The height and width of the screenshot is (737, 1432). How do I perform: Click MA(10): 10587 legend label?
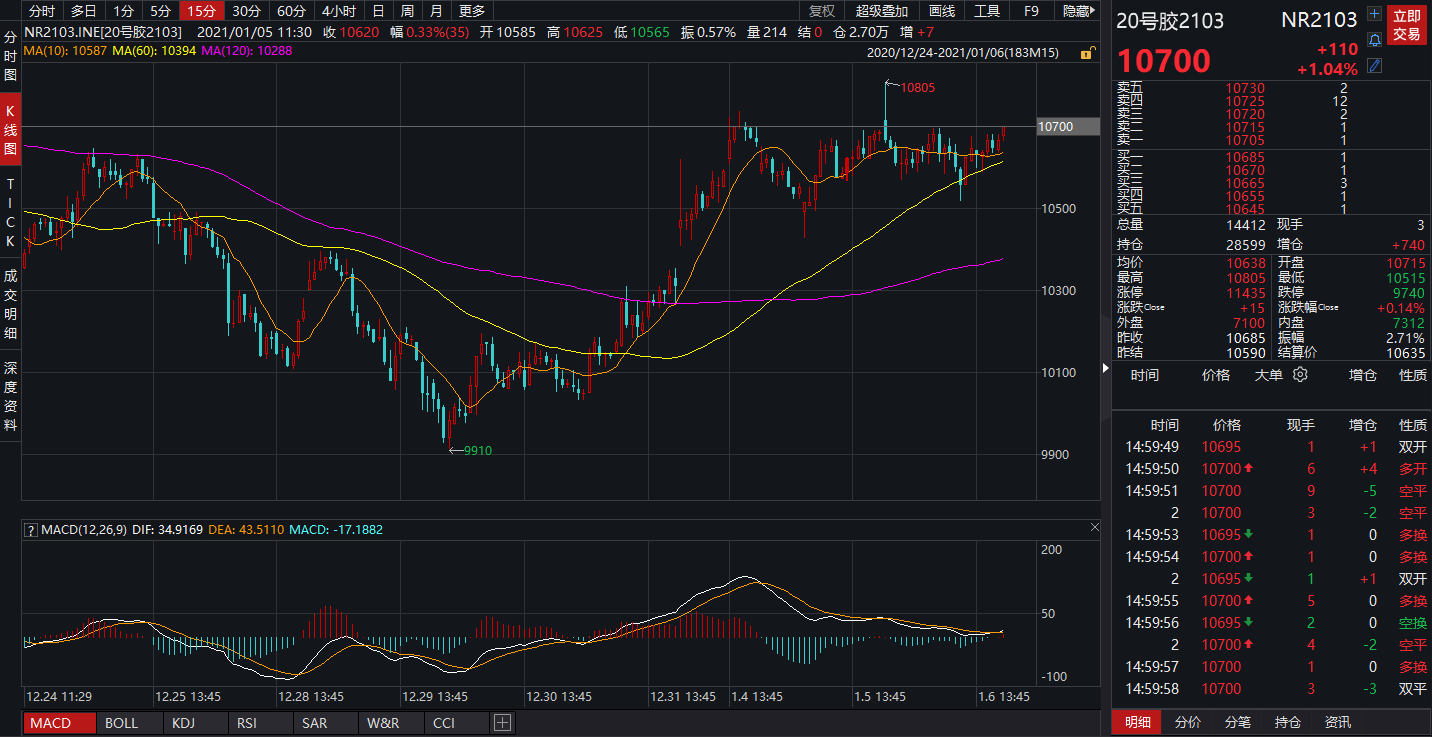65,50
